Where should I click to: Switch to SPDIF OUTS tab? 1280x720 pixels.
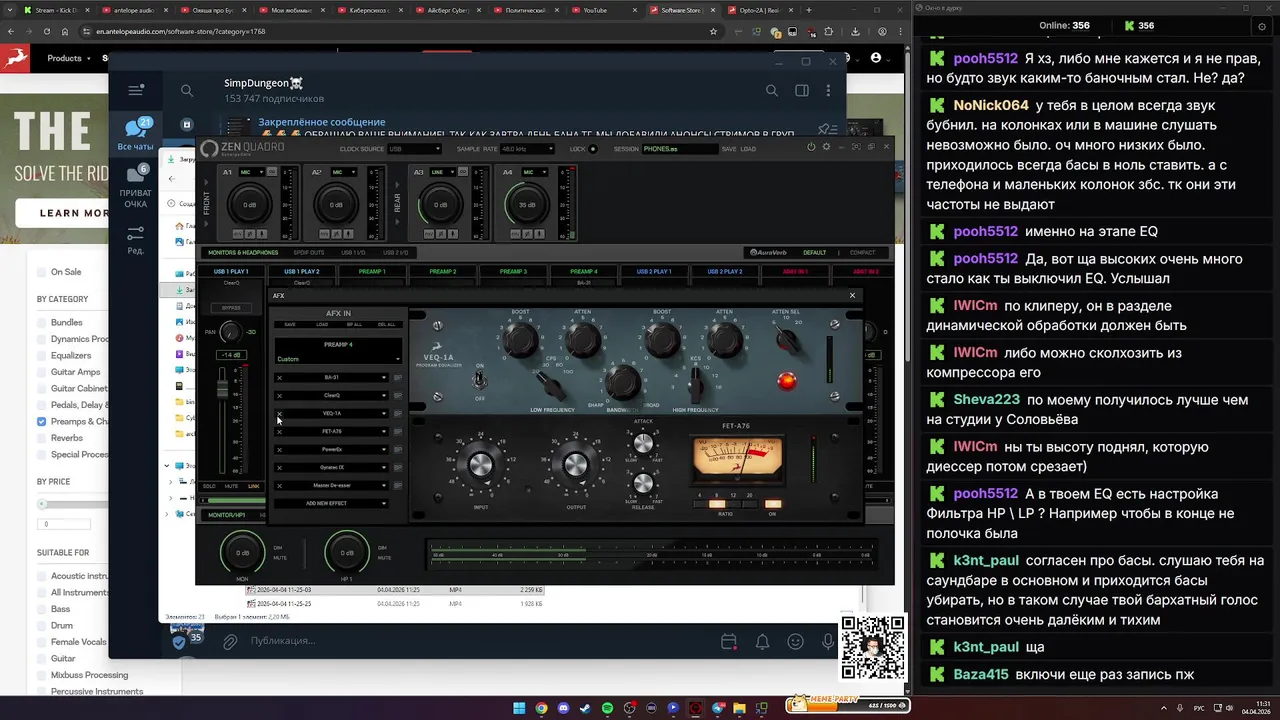(x=309, y=252)
